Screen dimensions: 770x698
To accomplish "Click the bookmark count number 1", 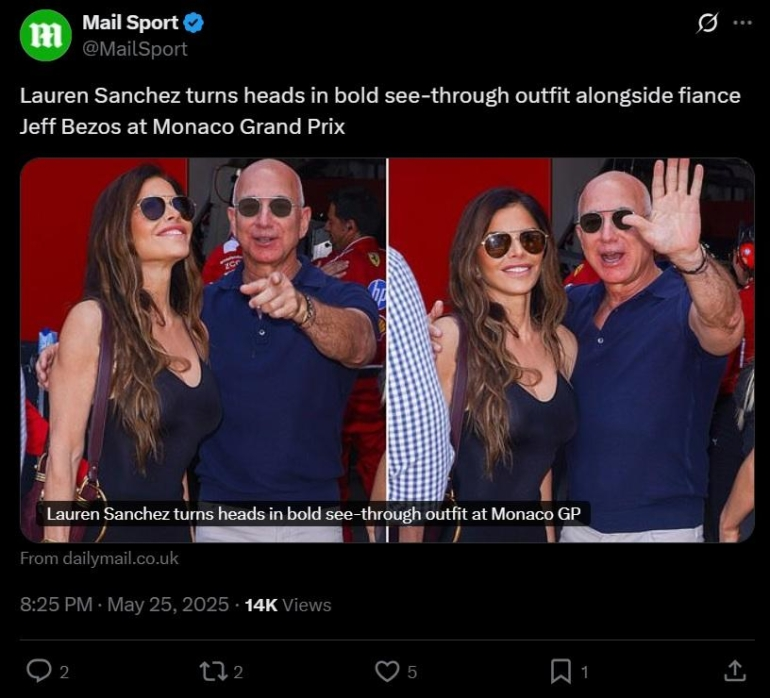I will (585, 672).
